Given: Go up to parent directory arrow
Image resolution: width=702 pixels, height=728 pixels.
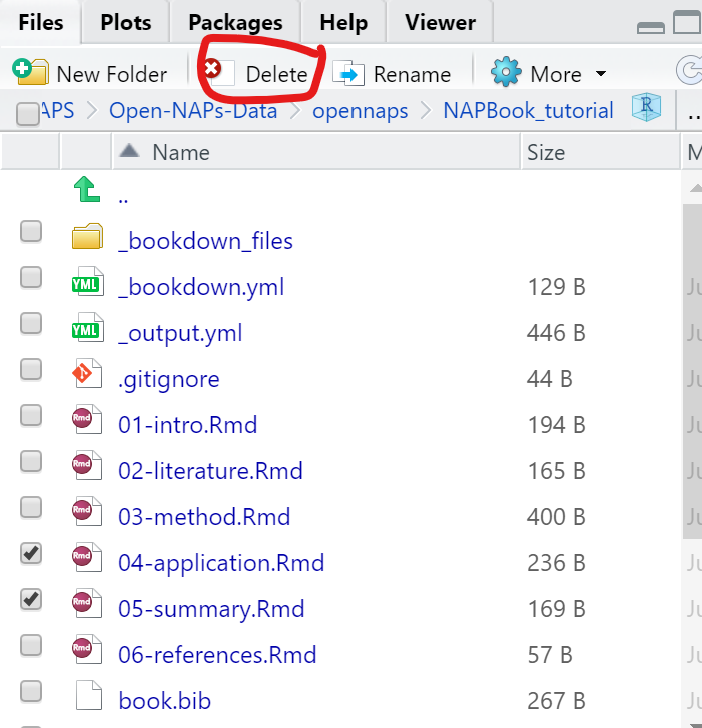Looking at the screenshot, I should [x=88, y=192].
